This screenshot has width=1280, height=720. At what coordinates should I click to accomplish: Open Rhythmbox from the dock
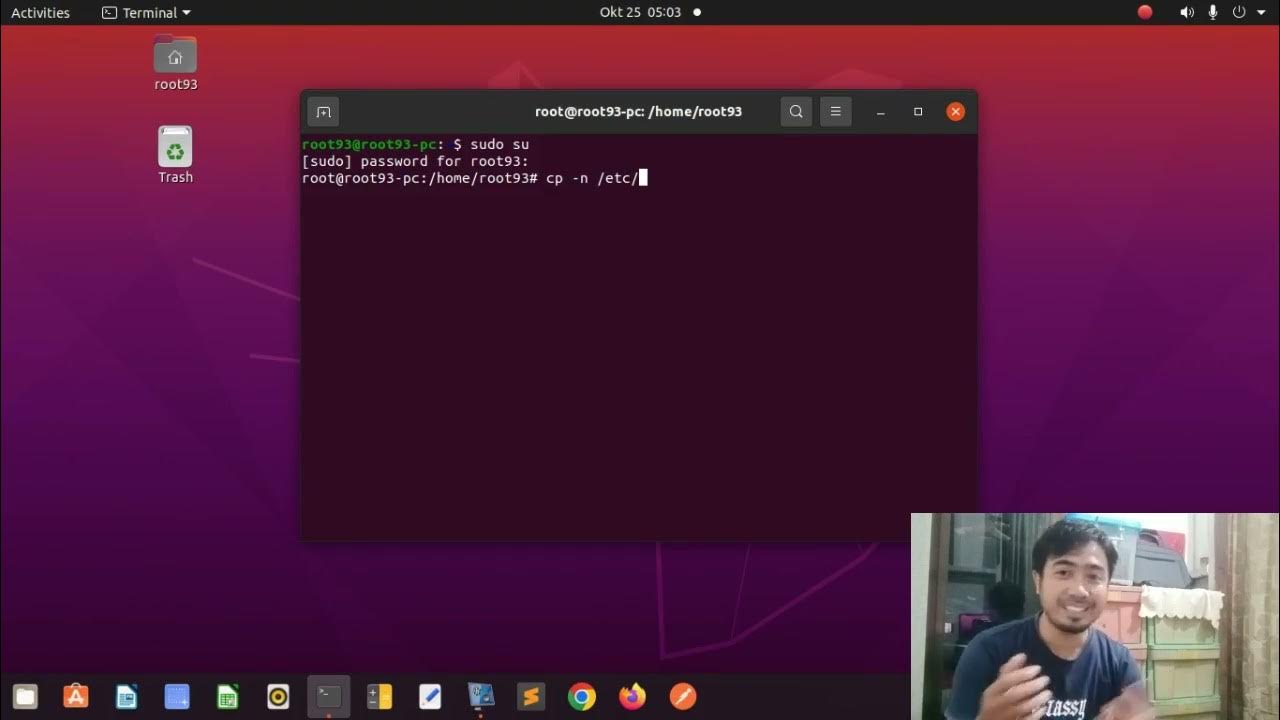[278, 696]
